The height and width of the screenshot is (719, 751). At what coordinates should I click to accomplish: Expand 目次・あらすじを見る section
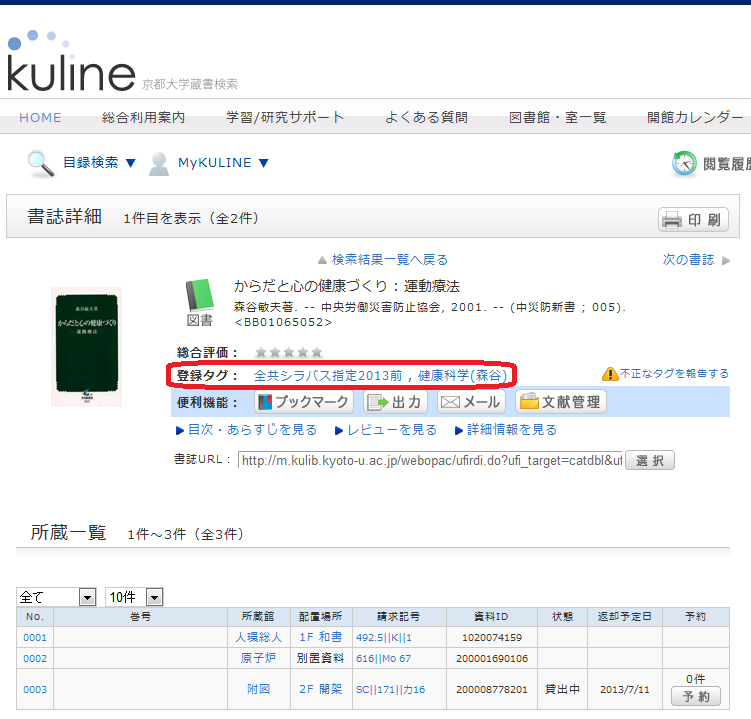pyautogui.click(x=247, y=430)
